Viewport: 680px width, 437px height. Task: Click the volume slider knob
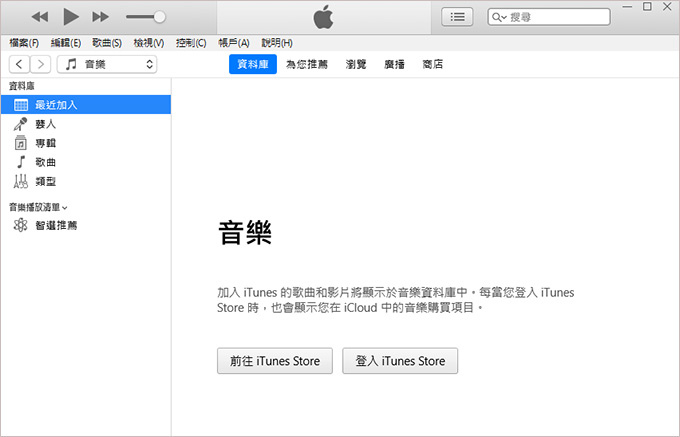click(160, 17)
